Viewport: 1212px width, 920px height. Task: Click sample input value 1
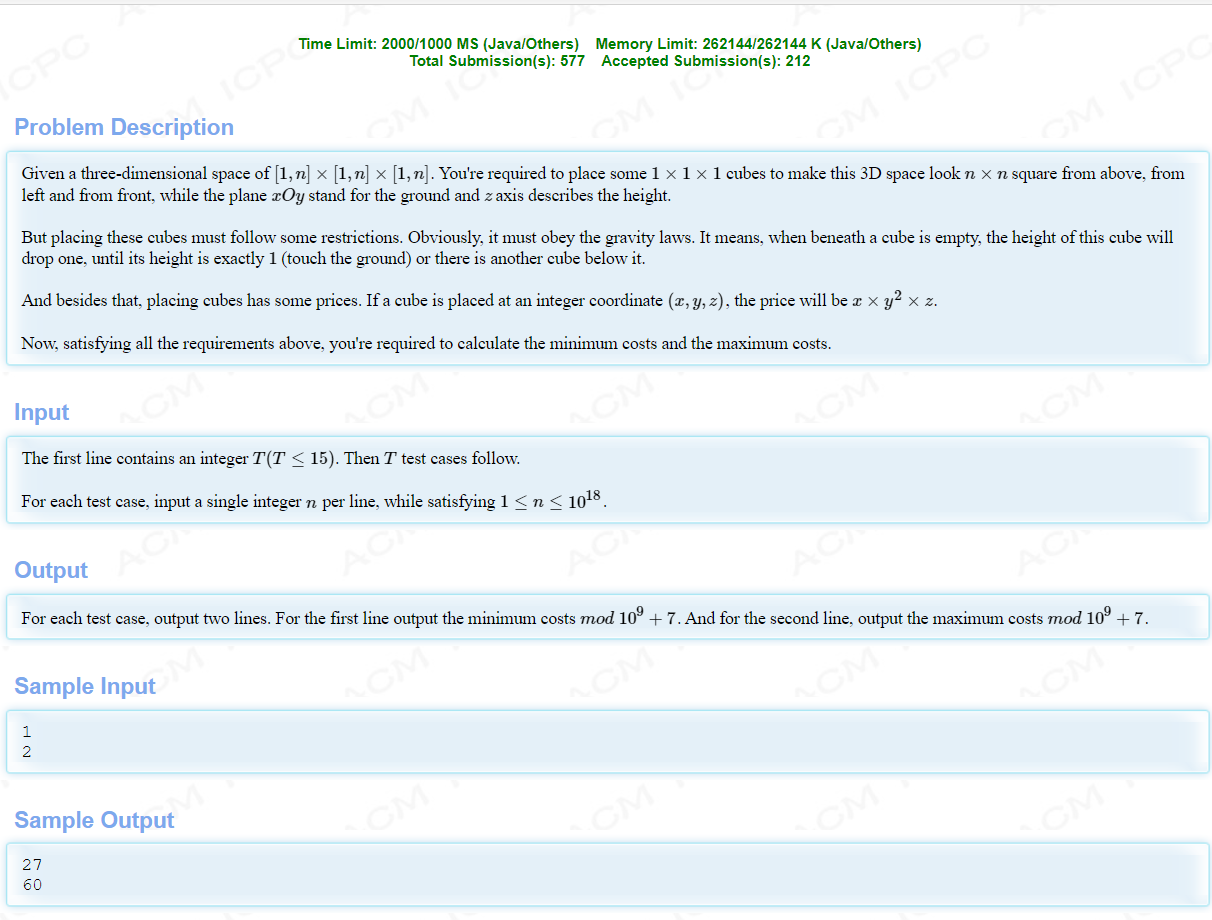click(x=27, y=732)
